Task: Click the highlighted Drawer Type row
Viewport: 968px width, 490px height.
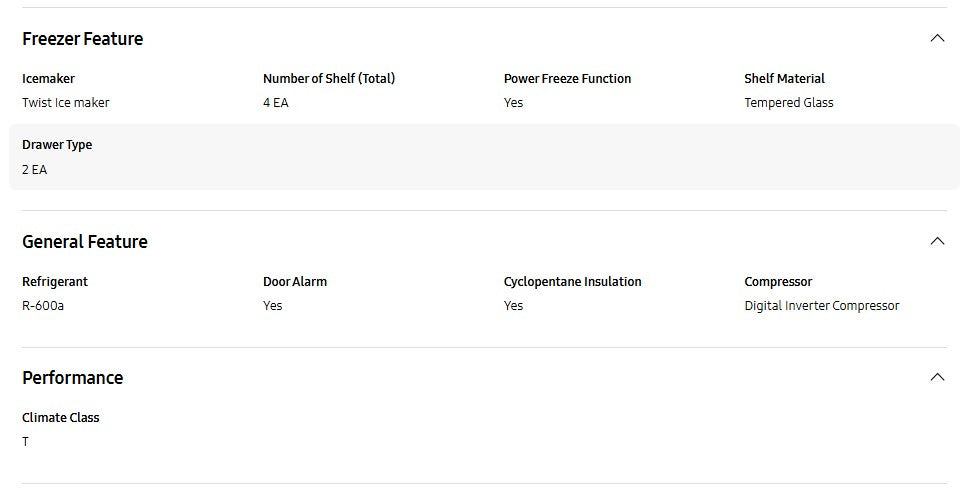Action: click(483, 157)
